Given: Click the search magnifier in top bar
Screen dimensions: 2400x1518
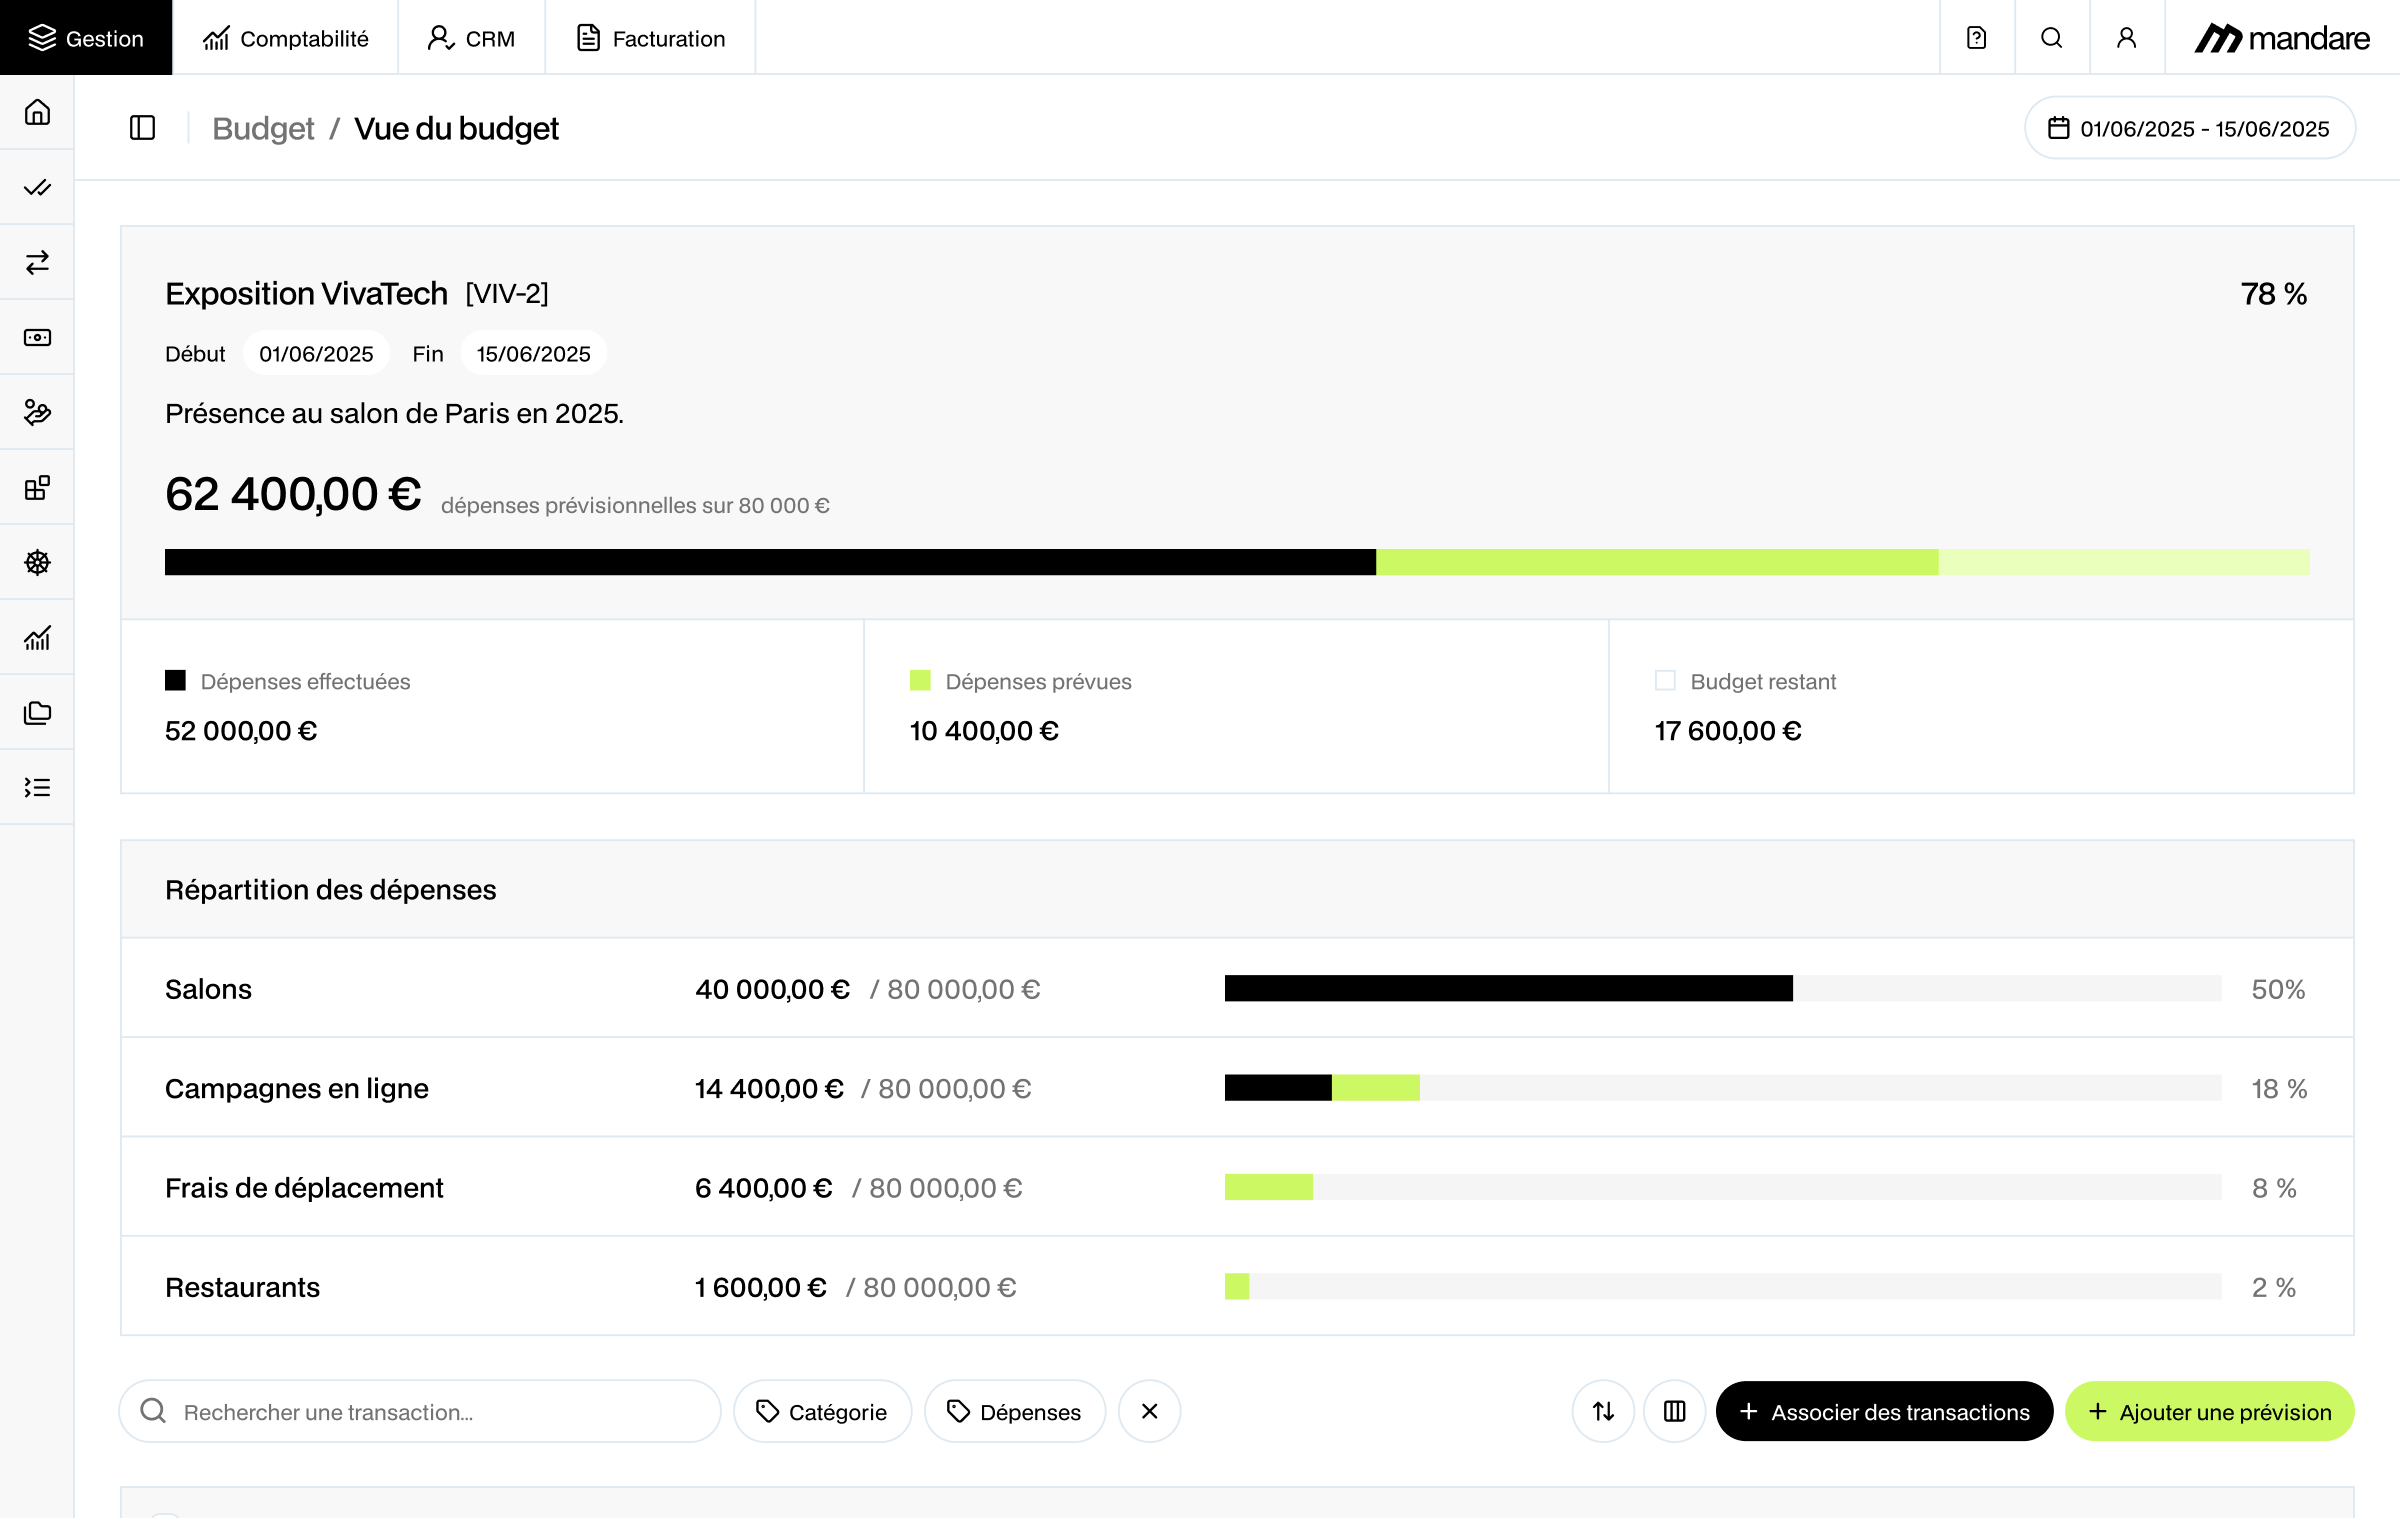Looking at the screenshot, I should tap(2051, 38).
